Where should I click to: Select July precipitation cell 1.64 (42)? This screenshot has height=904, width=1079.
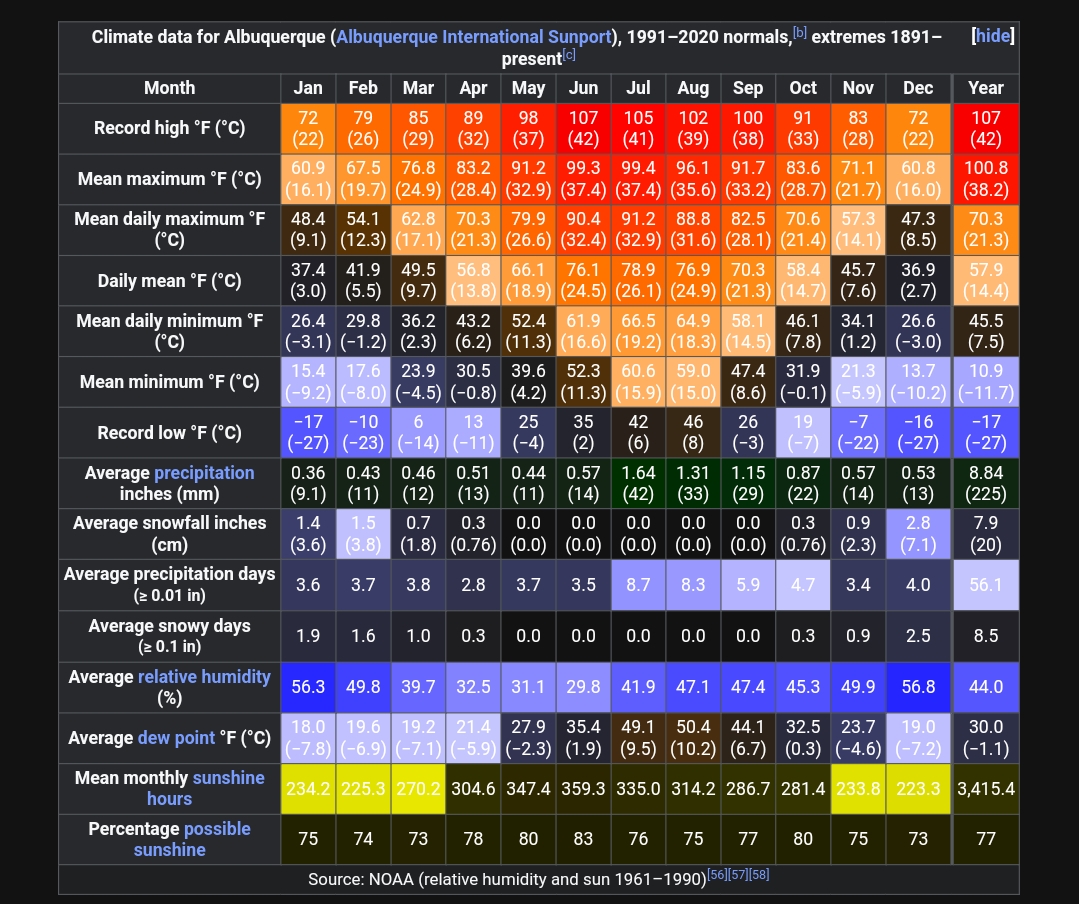pos(638,483)
